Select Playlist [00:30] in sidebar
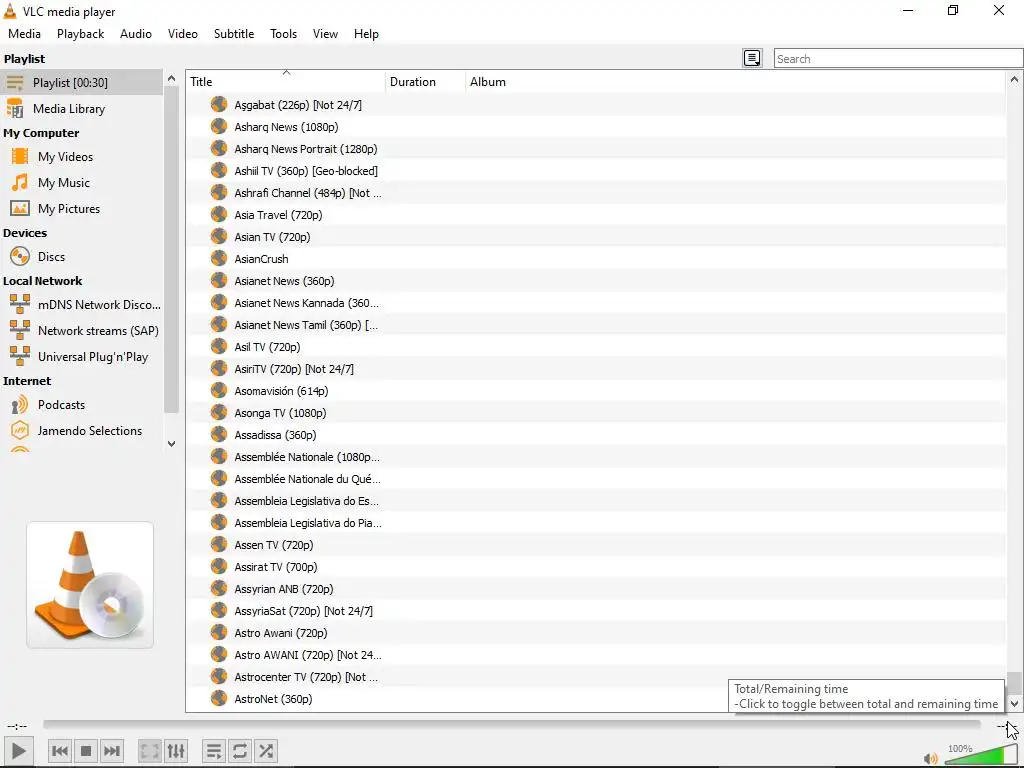This screenshot has width=1024, height=768. pos(81,82)
